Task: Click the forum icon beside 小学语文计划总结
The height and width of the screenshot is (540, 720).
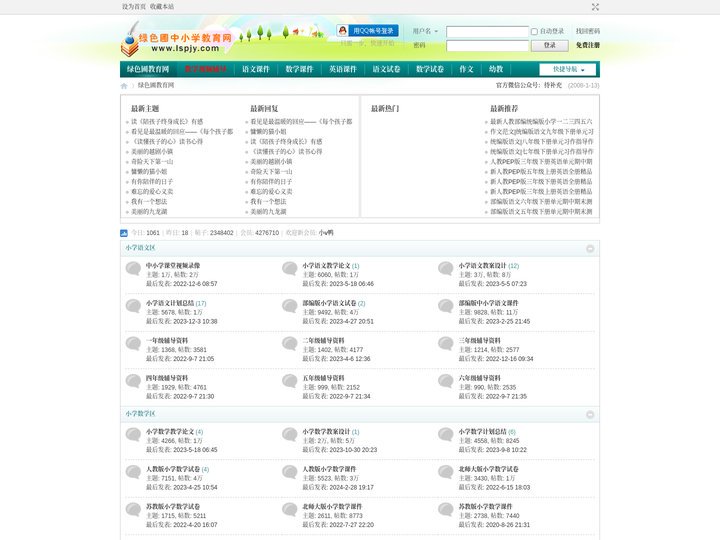Action: (x=133, y=306)
